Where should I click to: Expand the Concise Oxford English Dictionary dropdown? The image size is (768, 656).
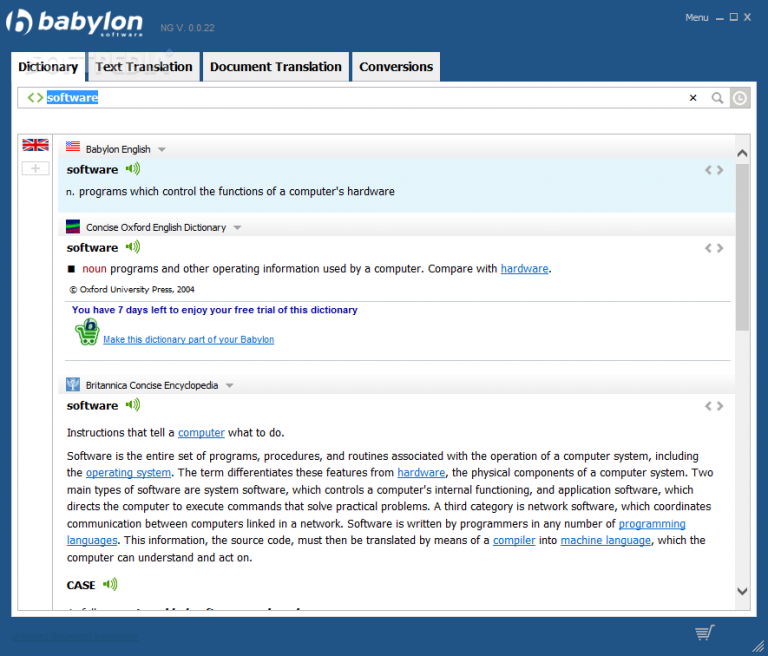(x=238, y=227)
